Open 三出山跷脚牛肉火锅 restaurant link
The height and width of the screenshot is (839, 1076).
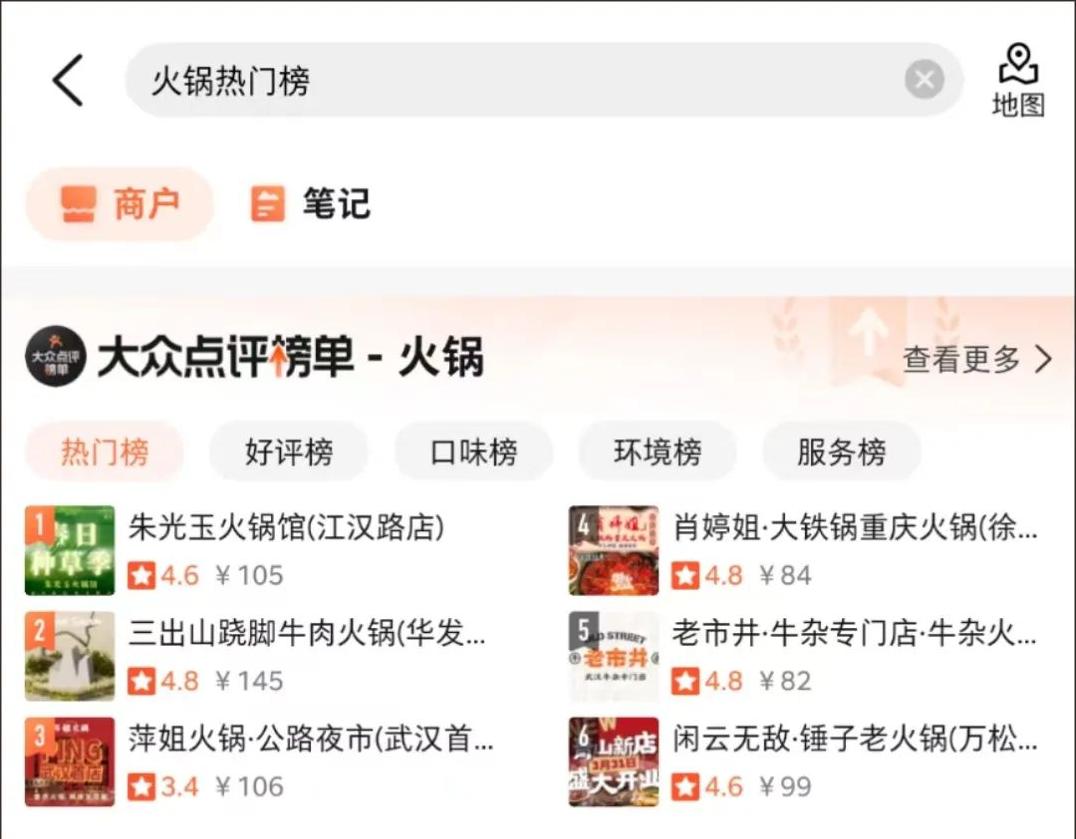(x=307, y=633)
